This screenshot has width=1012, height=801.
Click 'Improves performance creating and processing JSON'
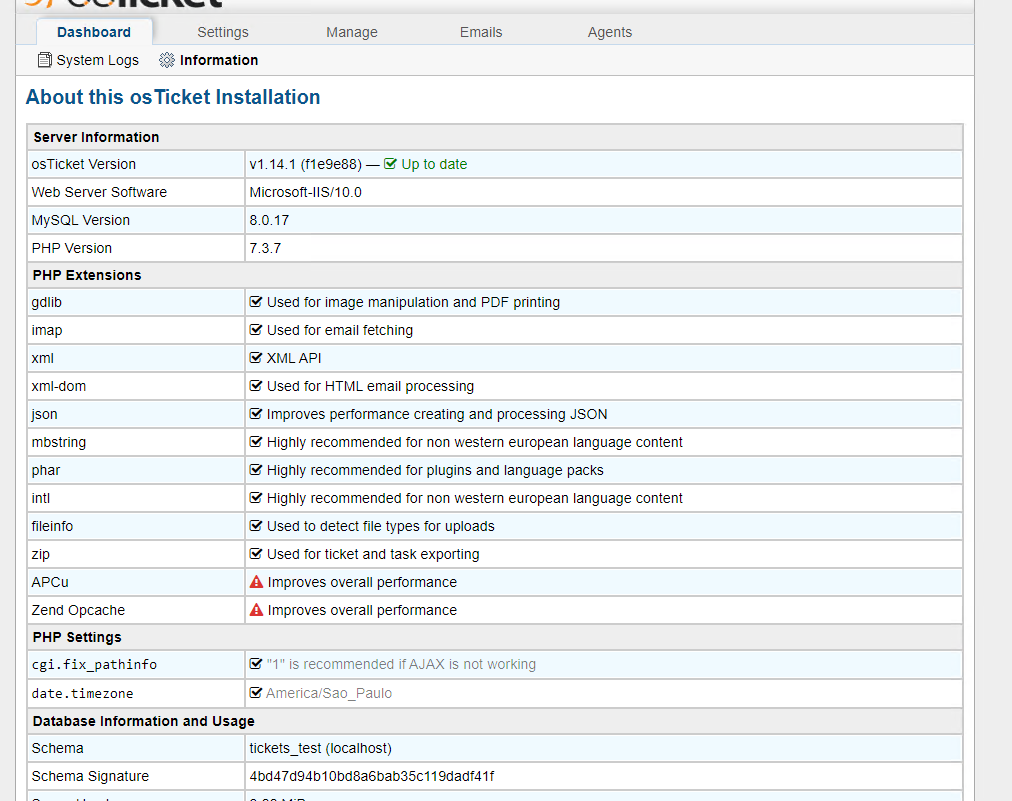(x=437, y=414)
